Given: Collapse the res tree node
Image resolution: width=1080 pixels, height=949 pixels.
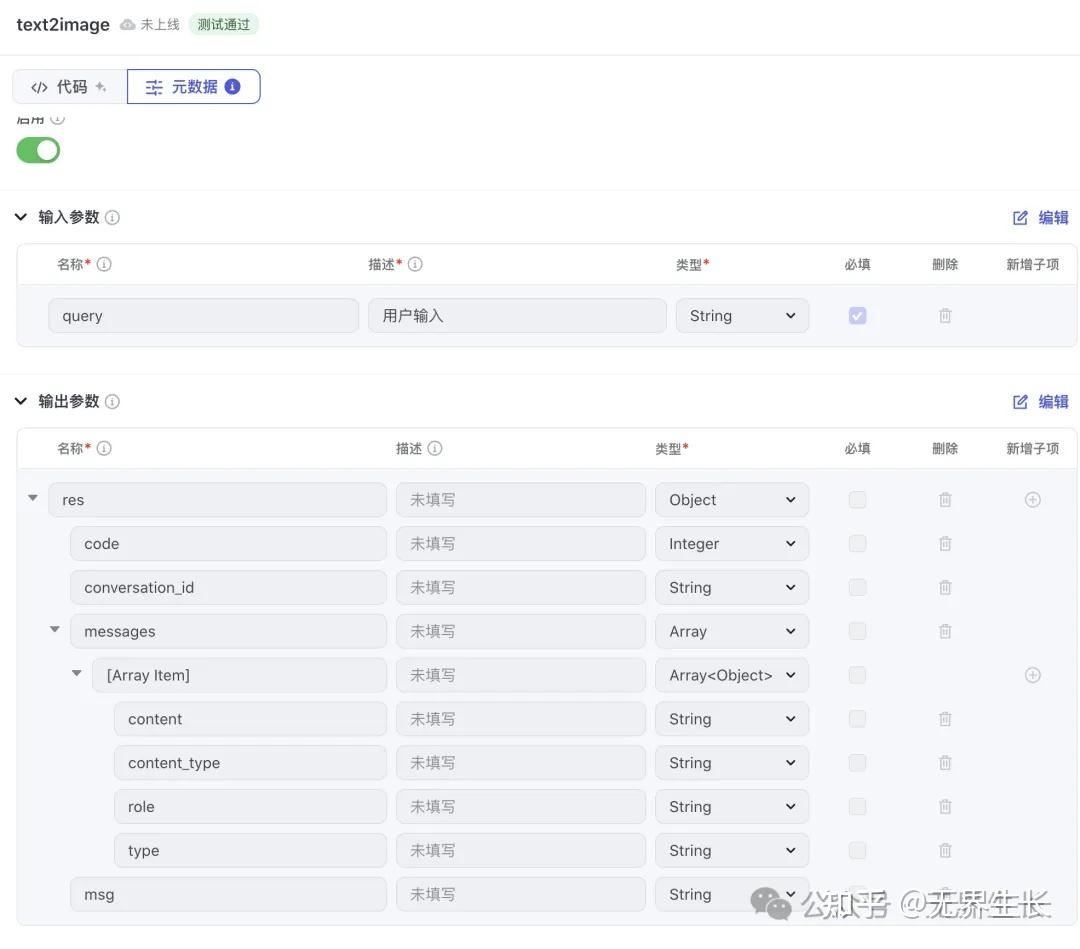Looking at the screenshot, I should 32,497.
